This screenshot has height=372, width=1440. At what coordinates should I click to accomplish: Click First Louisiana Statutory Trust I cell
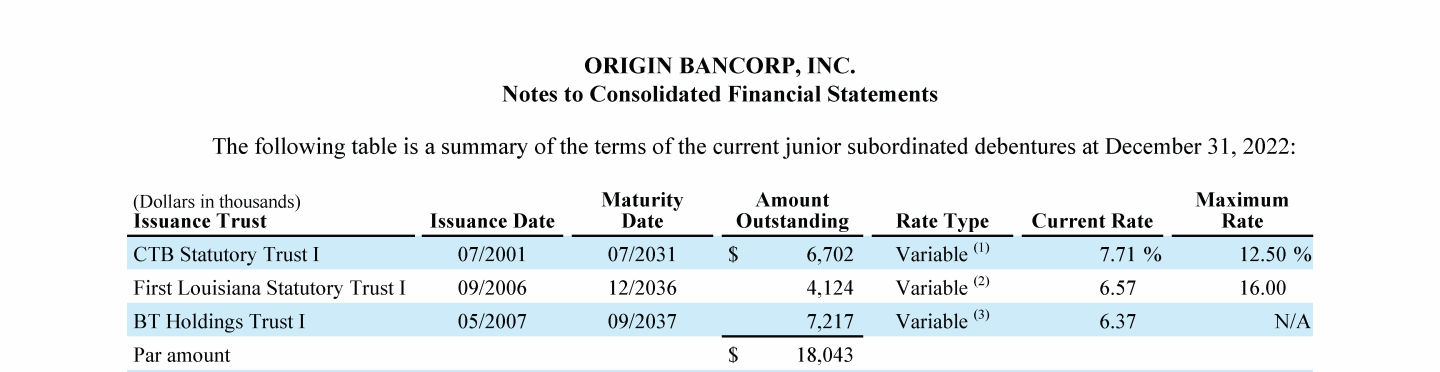point(269,288)
